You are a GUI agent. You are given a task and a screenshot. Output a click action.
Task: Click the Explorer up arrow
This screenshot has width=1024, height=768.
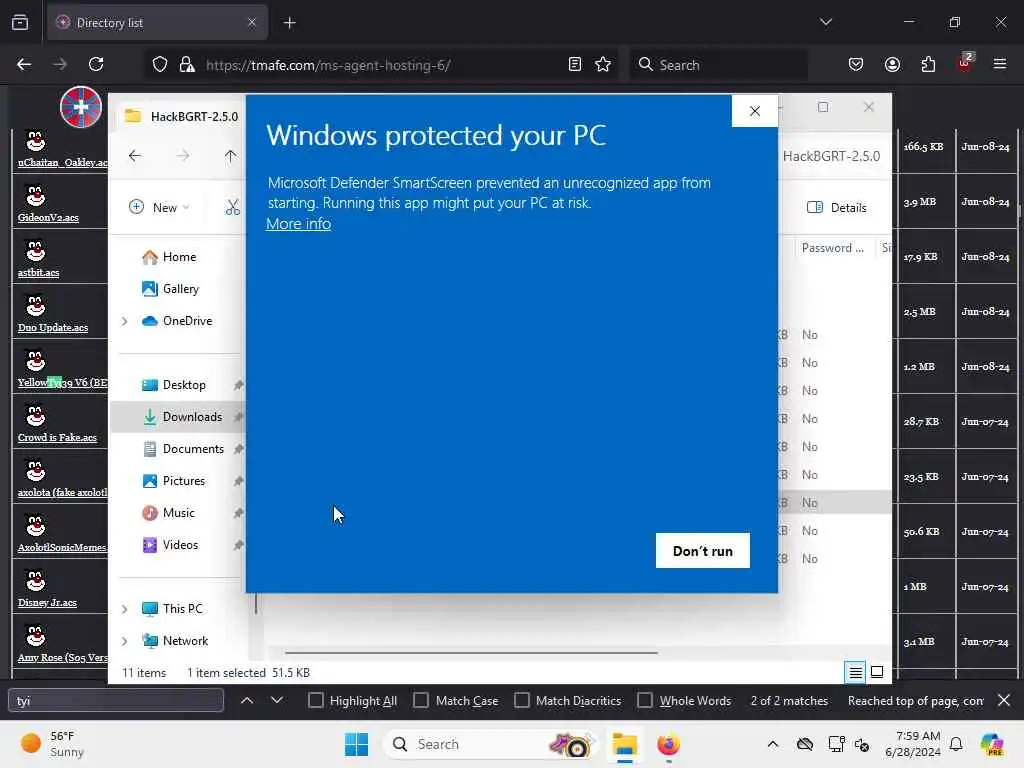pos(231,155)
